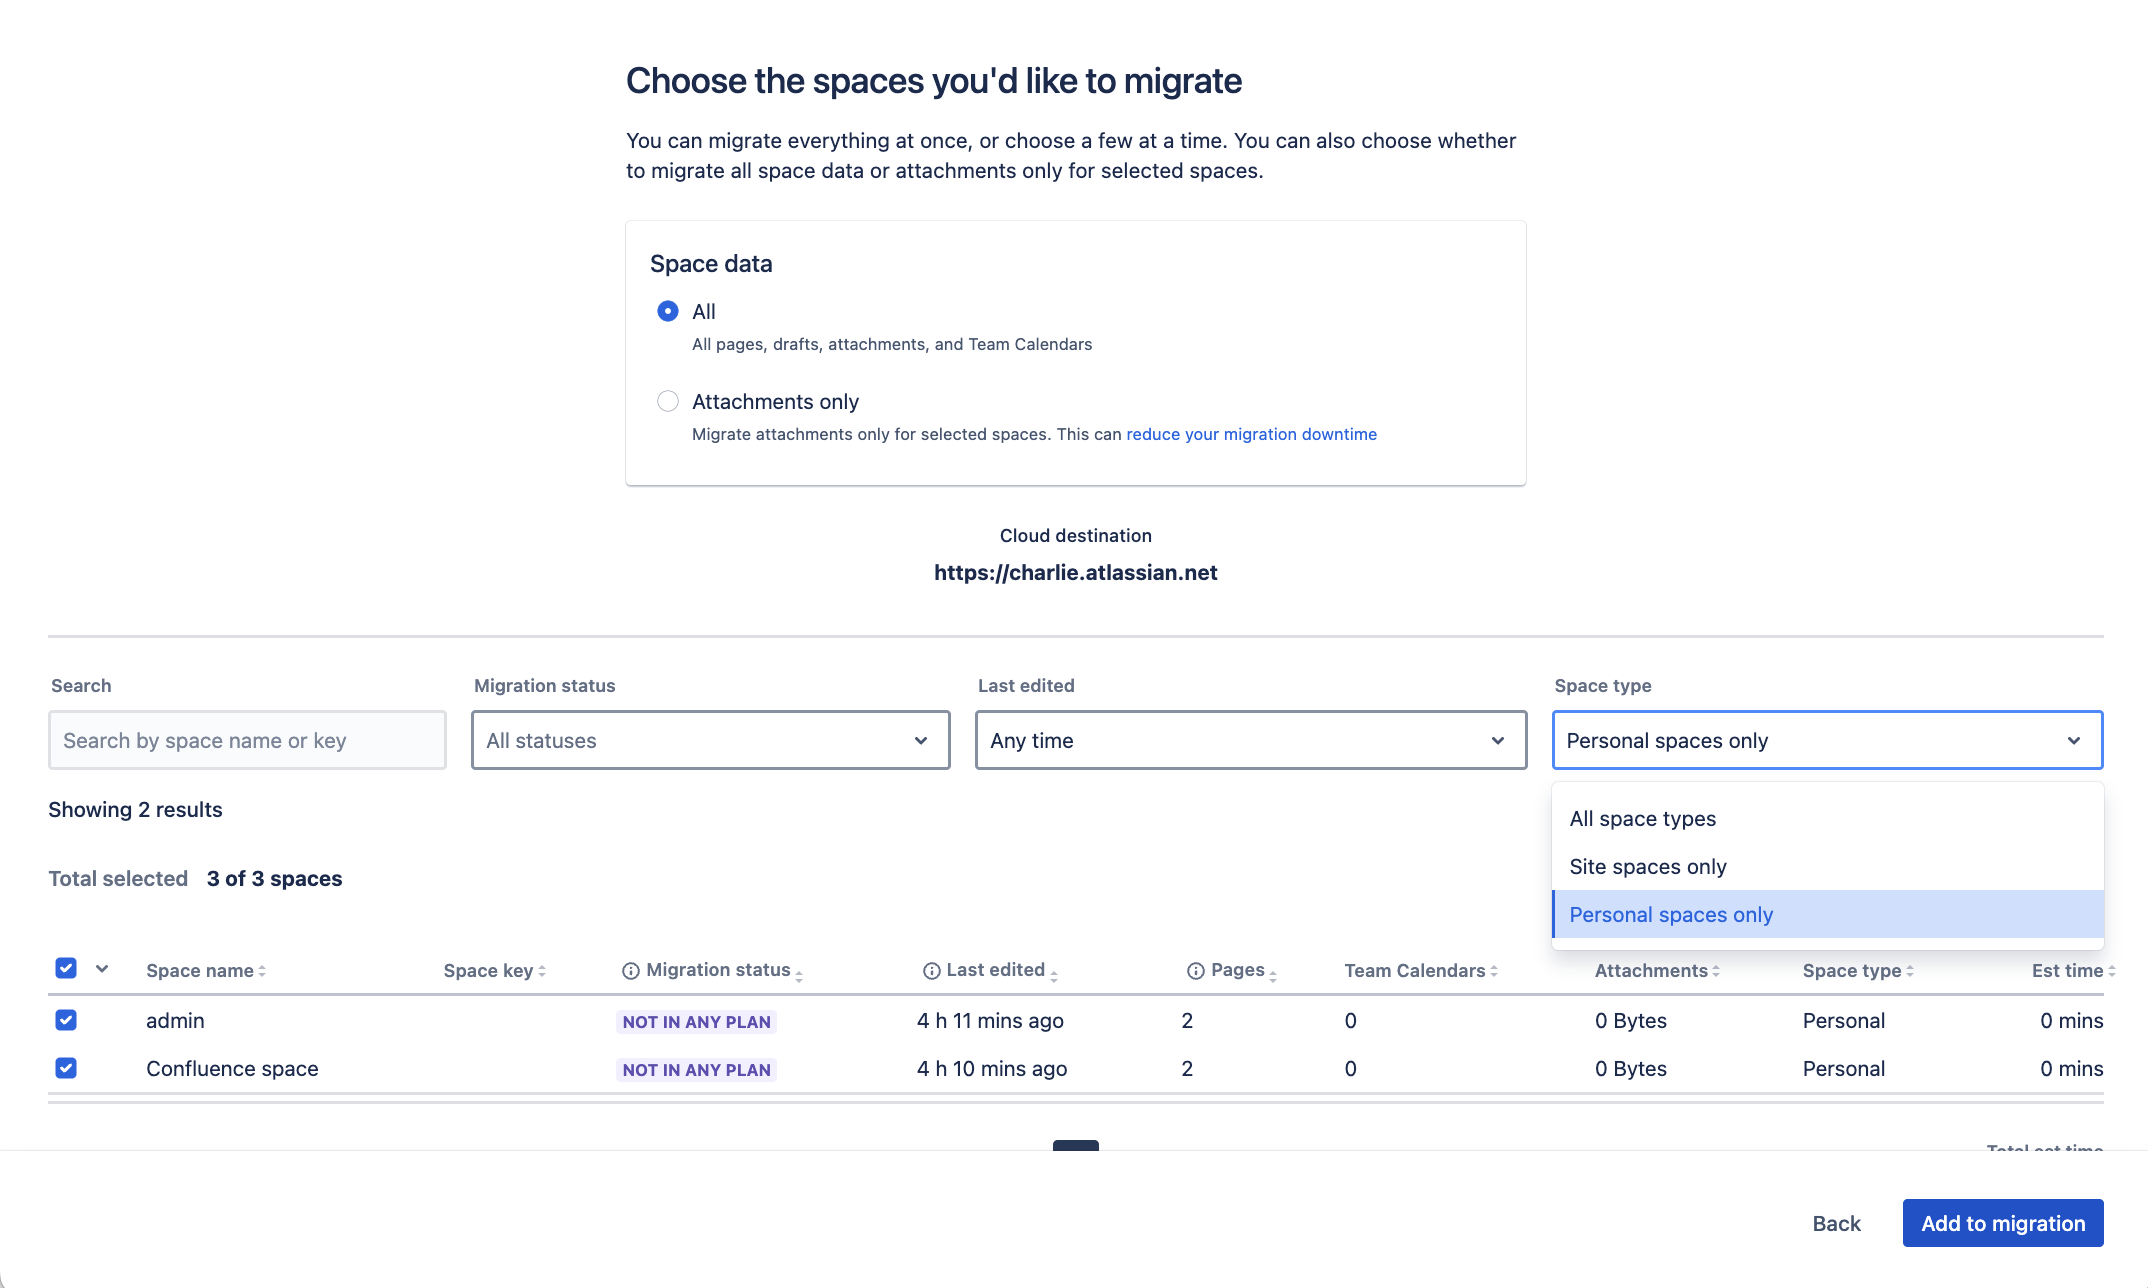
Task: Open the Migration status dropdown
Action: click(x=710, y=740)
